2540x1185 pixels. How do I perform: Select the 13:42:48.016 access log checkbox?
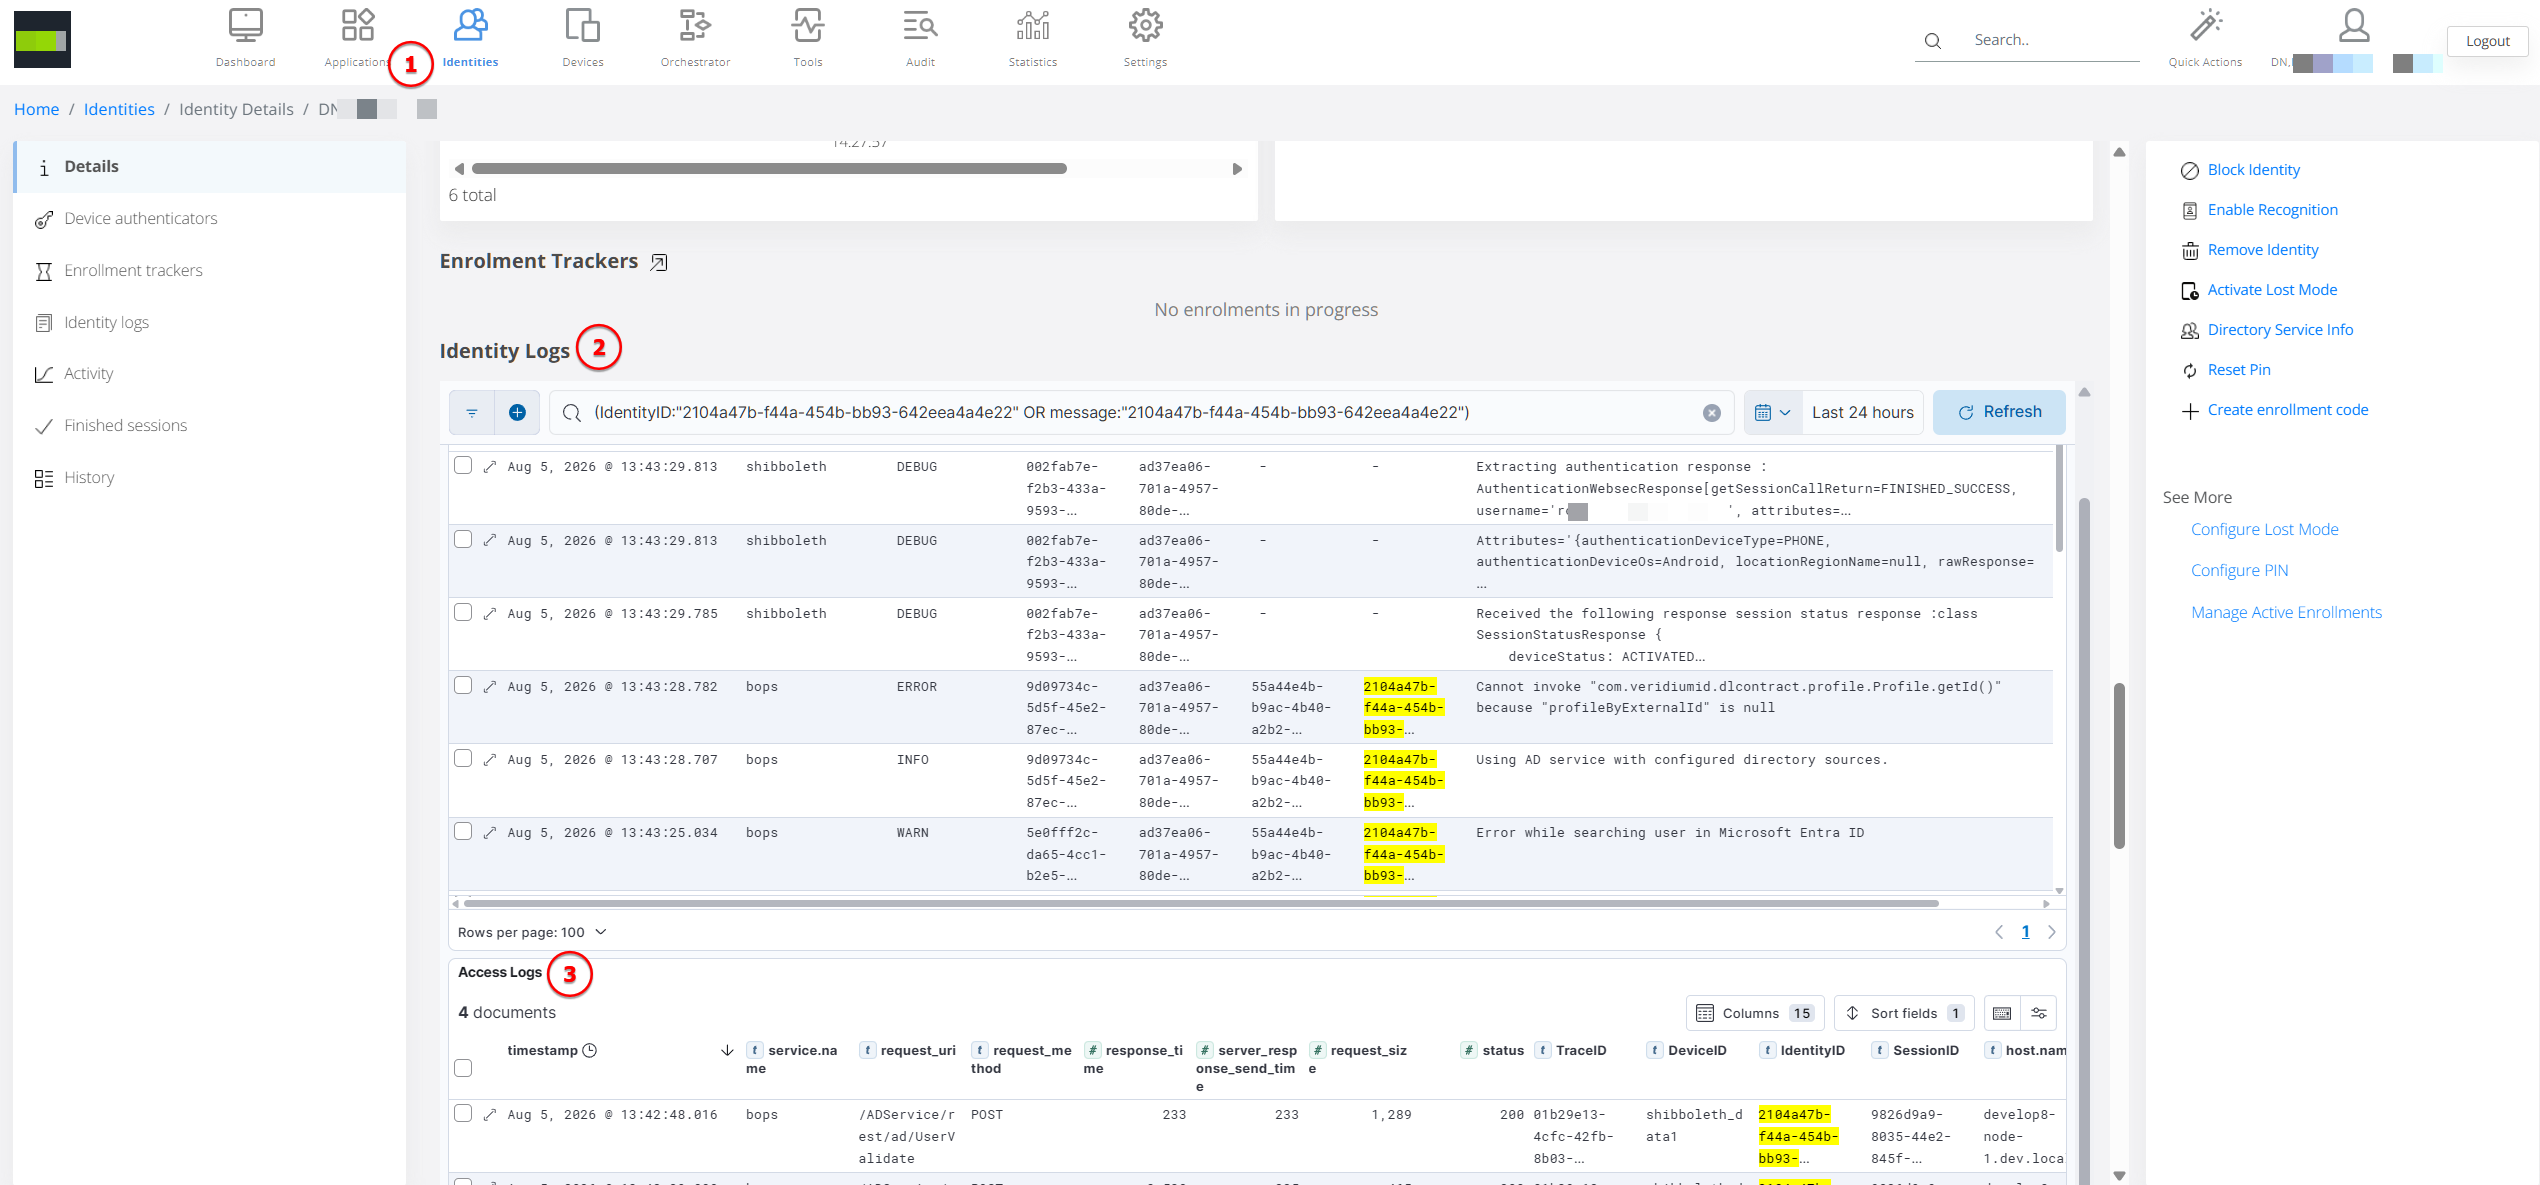(463, 1114)
